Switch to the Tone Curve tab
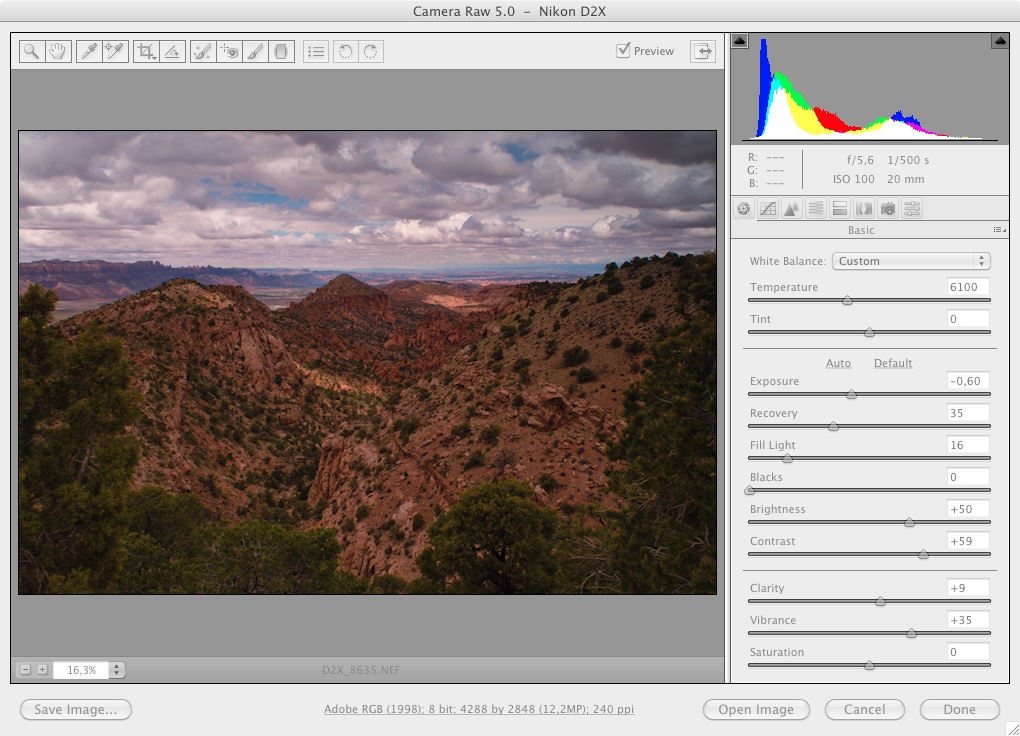 click(768, 209)
